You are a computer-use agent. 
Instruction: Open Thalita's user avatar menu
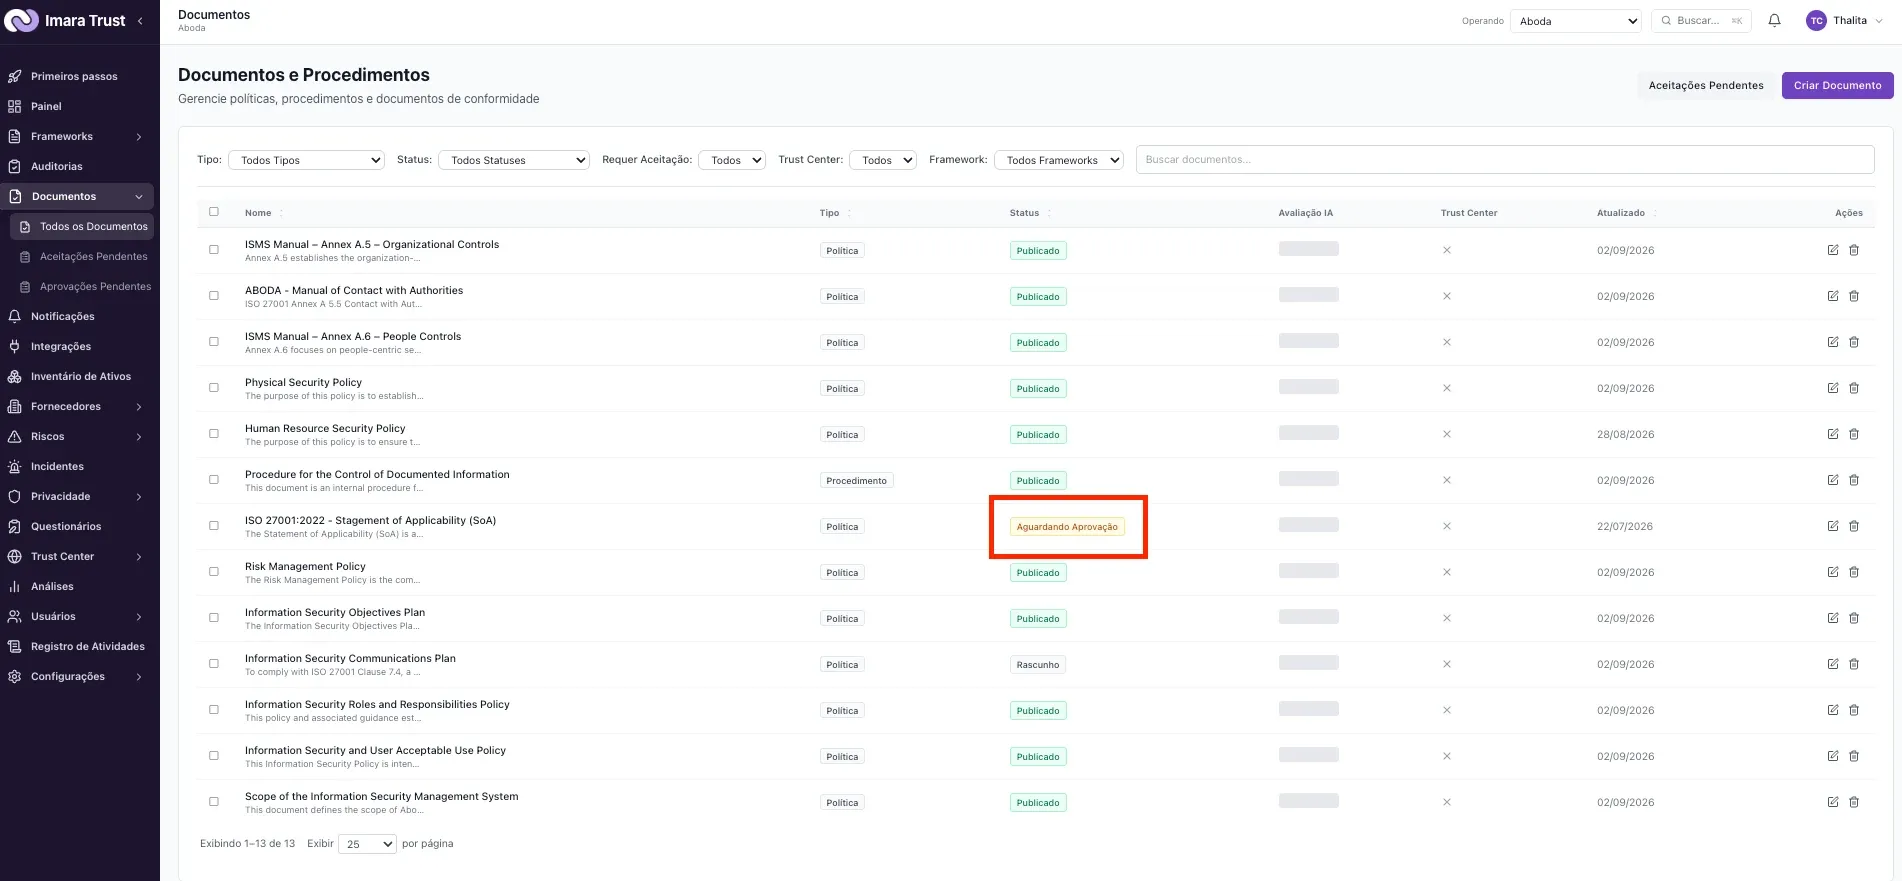[1844, 21]
